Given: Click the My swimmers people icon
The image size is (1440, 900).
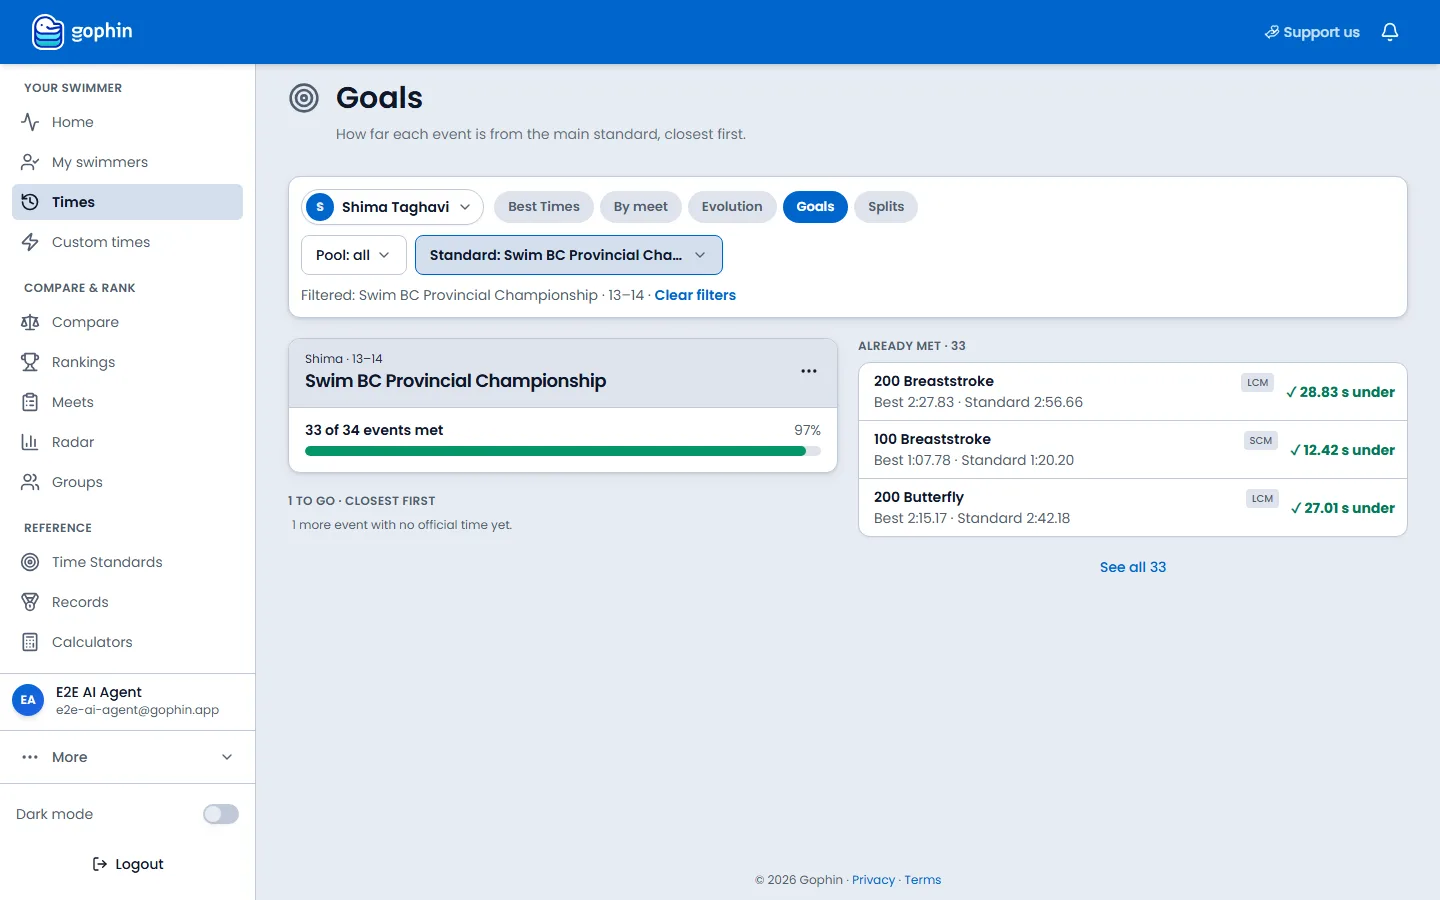Looking at the screenshot, I should (x=30, y=162).
